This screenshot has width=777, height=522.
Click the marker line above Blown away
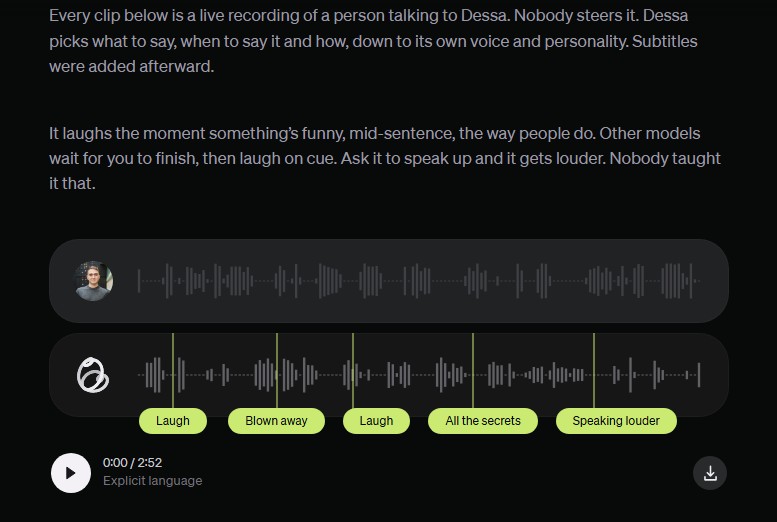[277, 370]
